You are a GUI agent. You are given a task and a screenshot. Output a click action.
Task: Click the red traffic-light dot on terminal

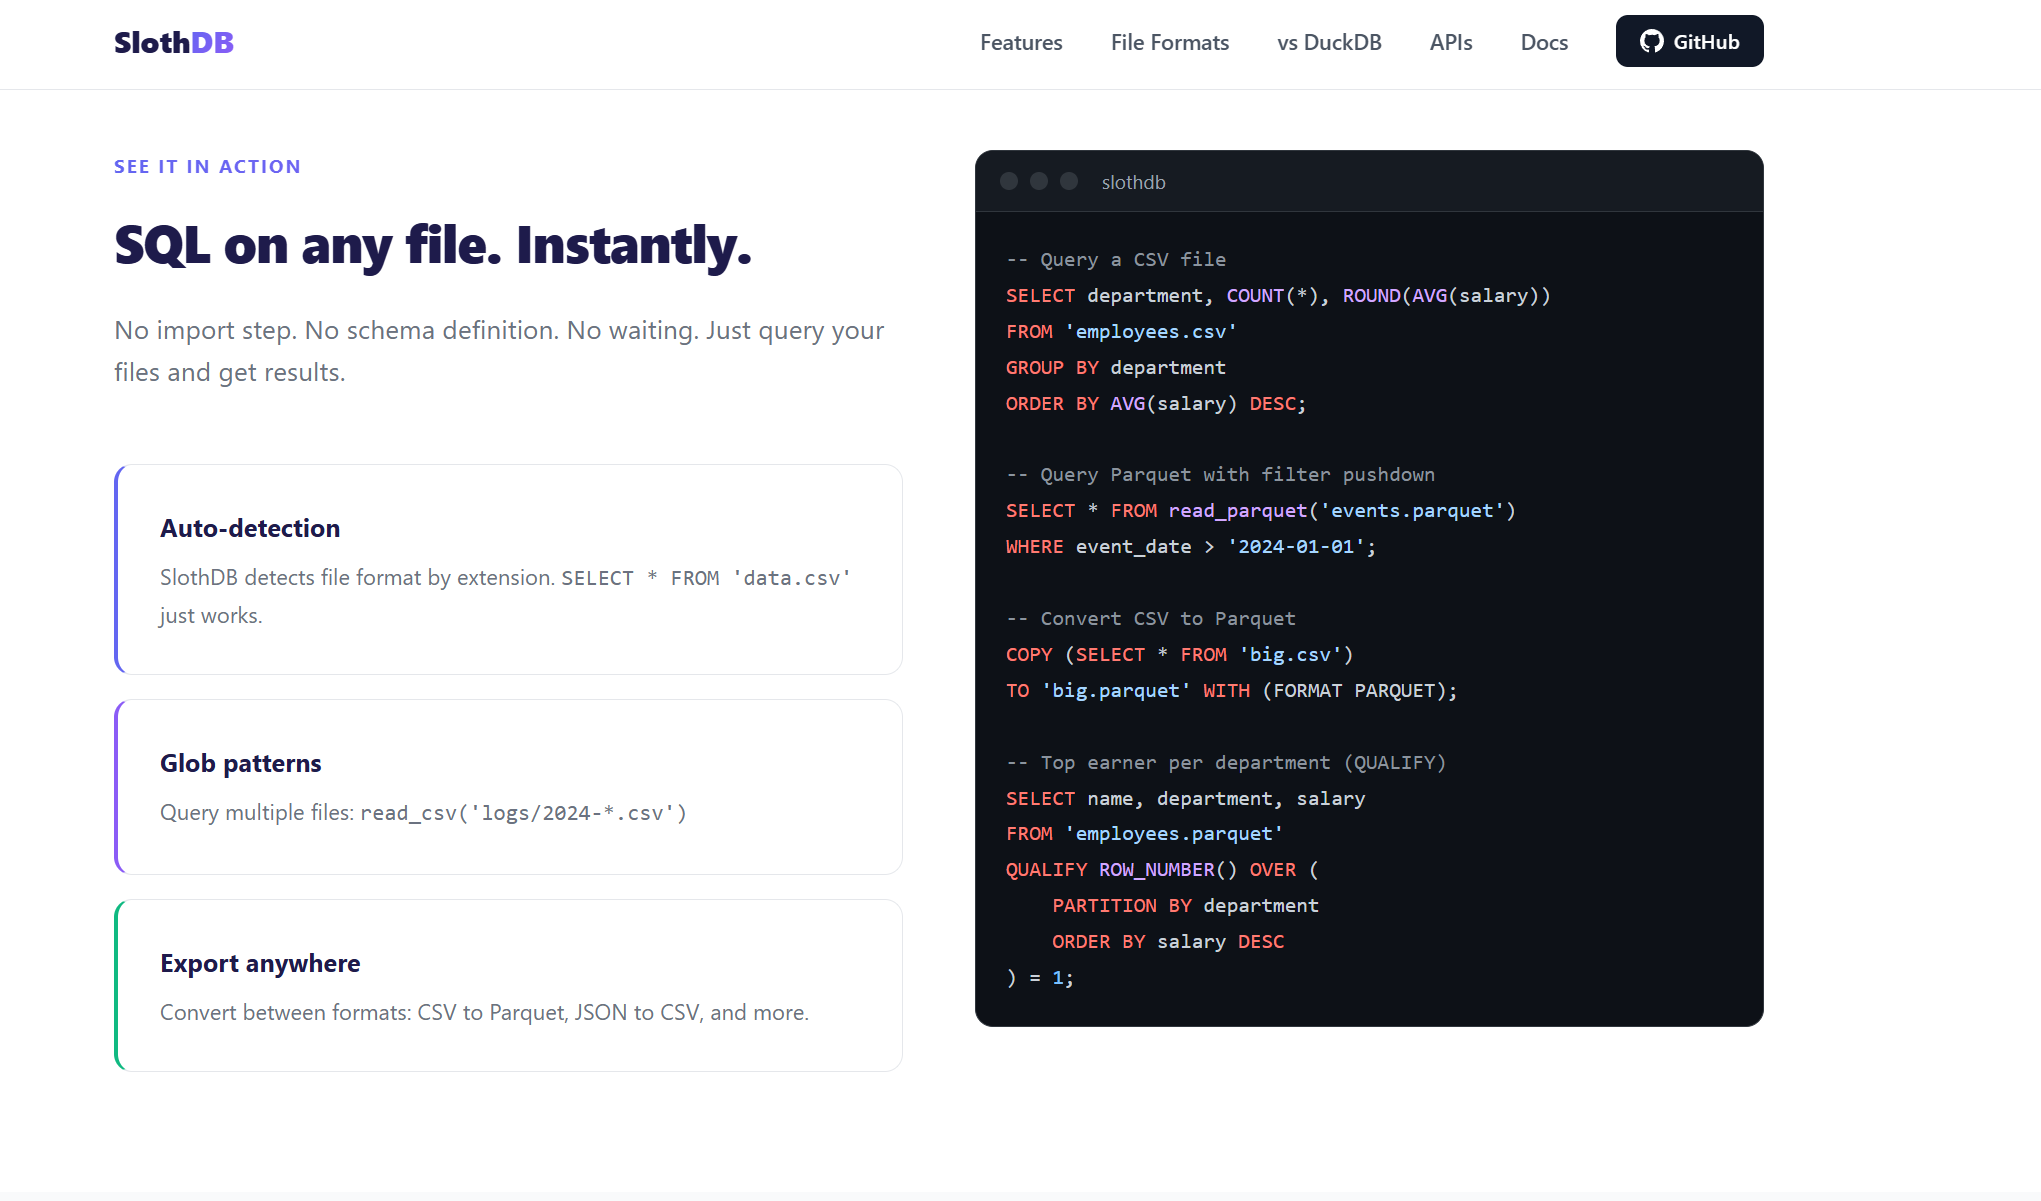[x=1009, y=181]
